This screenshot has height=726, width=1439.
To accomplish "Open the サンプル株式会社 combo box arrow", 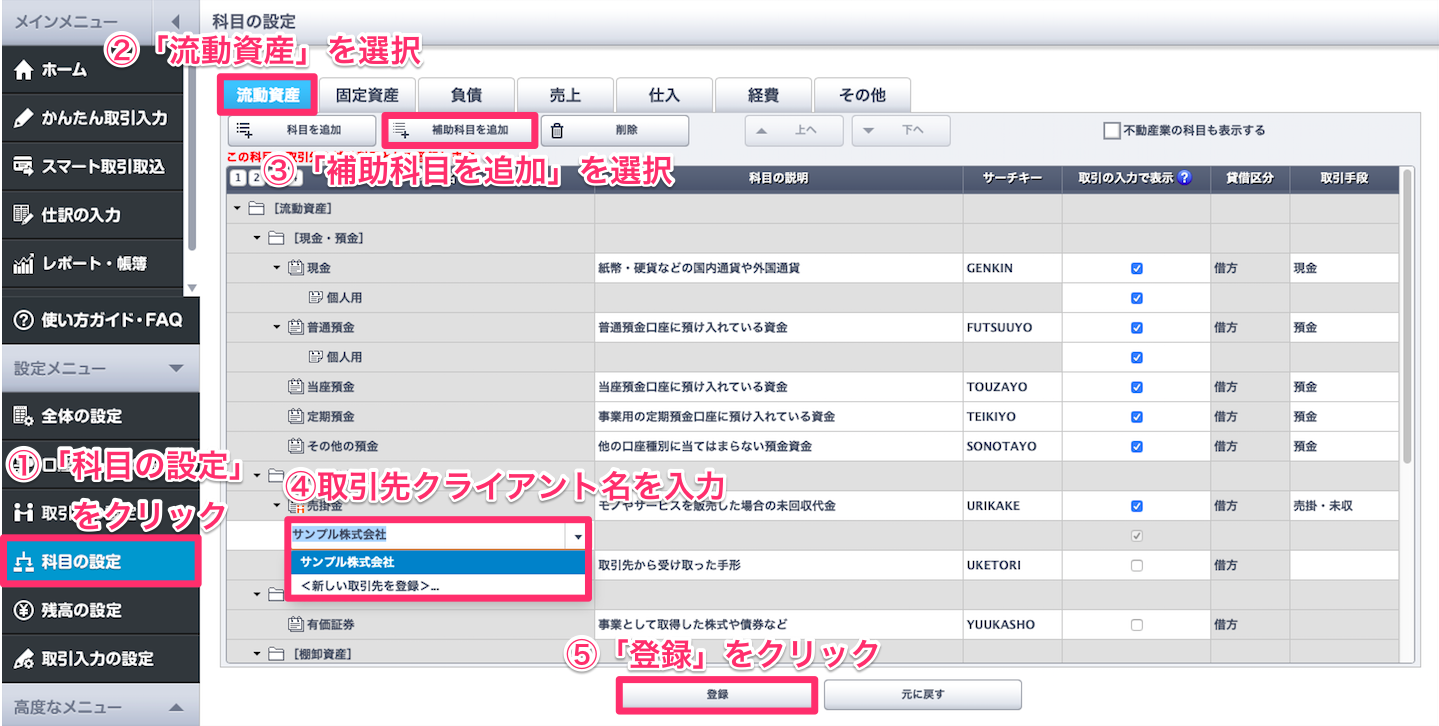I will [x=577, y=537].
